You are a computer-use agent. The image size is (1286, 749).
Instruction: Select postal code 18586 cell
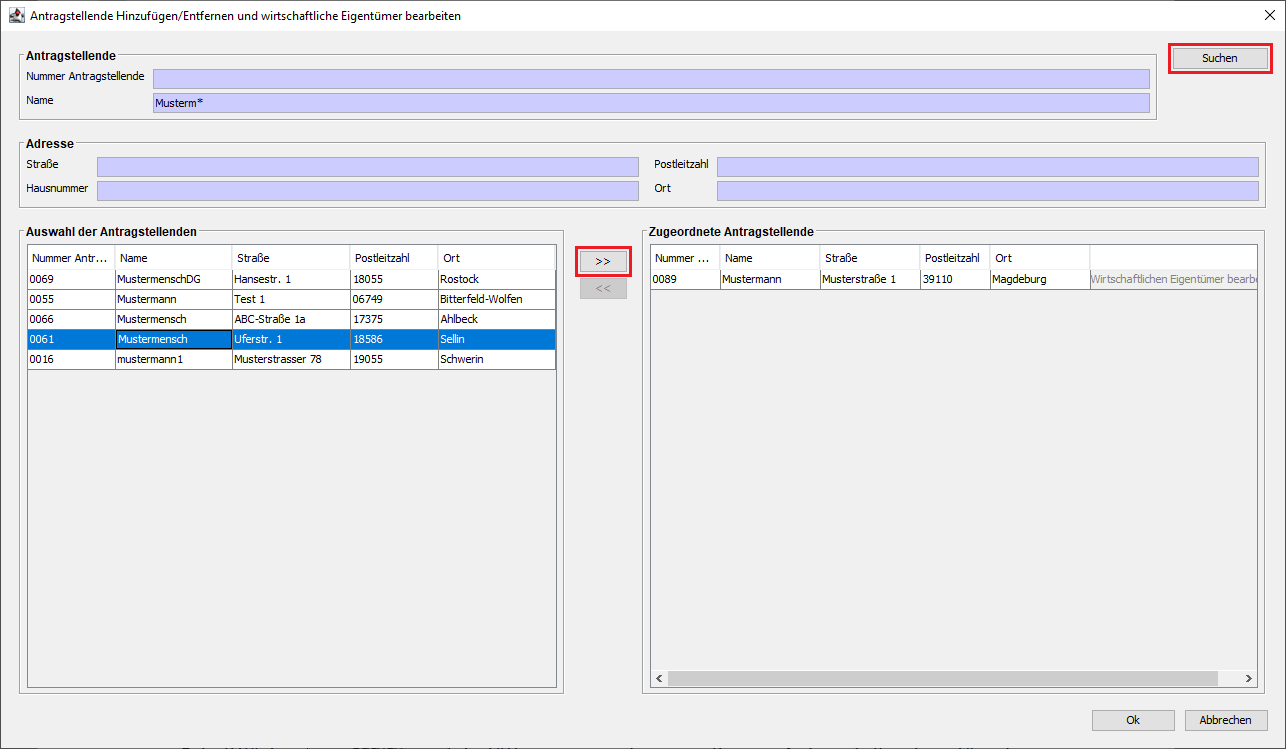395,340
